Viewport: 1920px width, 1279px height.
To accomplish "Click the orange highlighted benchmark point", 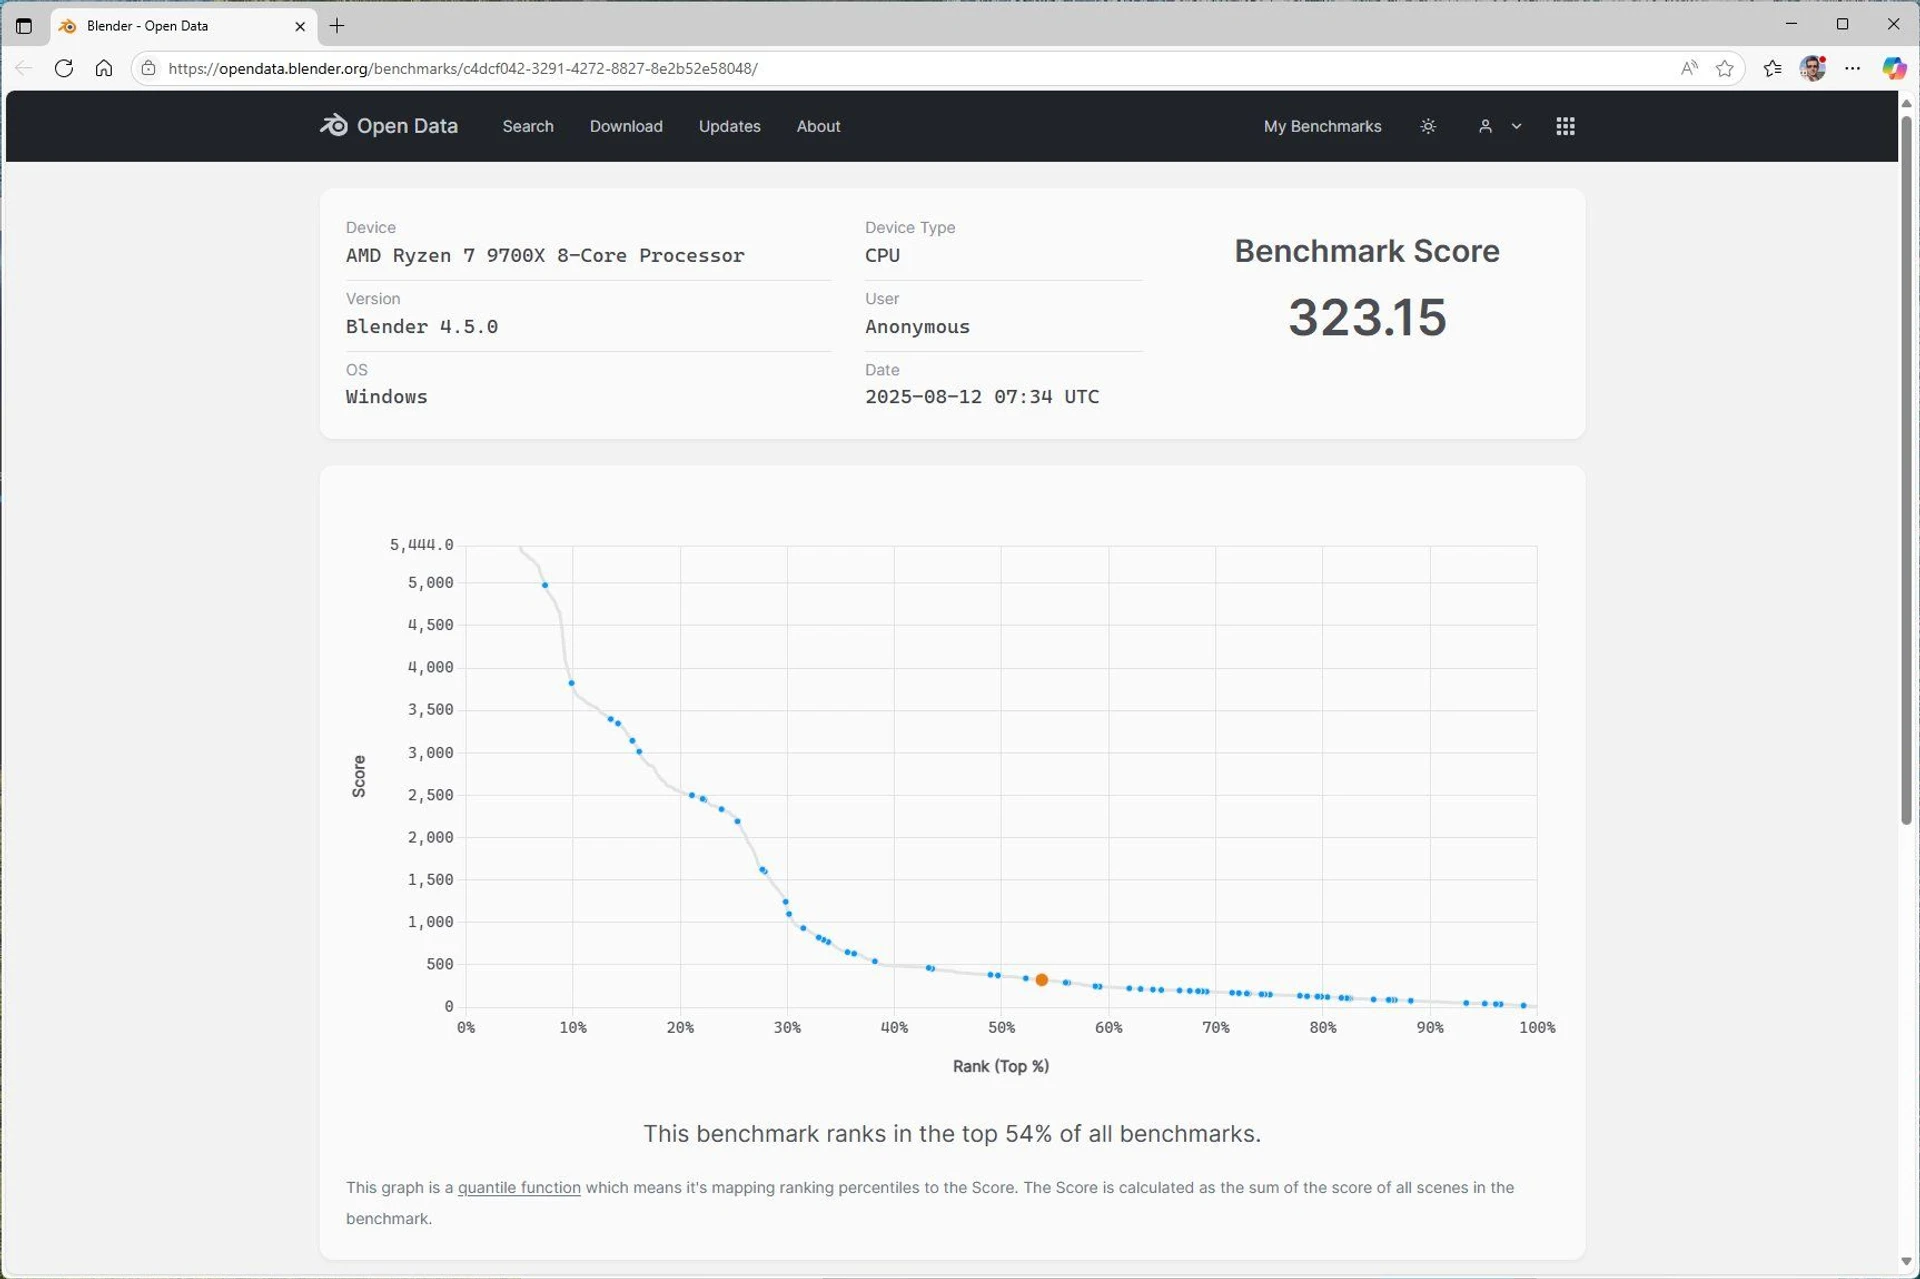I will tap(1041, 980).
